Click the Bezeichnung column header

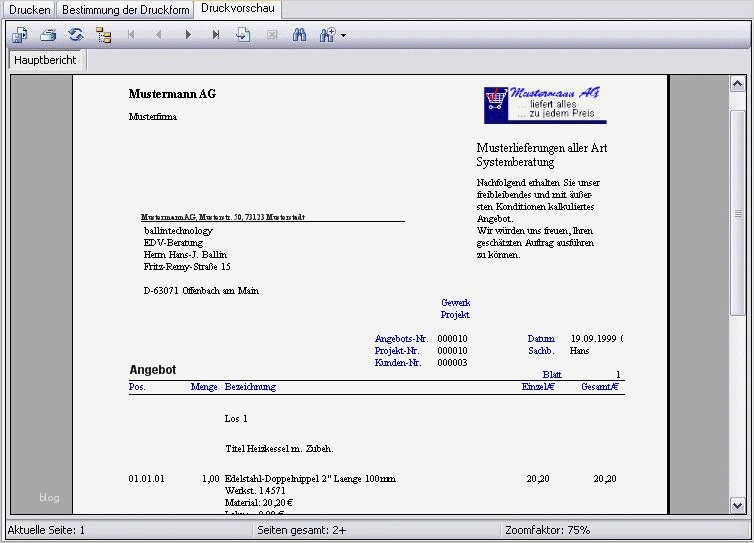point(250,387)
